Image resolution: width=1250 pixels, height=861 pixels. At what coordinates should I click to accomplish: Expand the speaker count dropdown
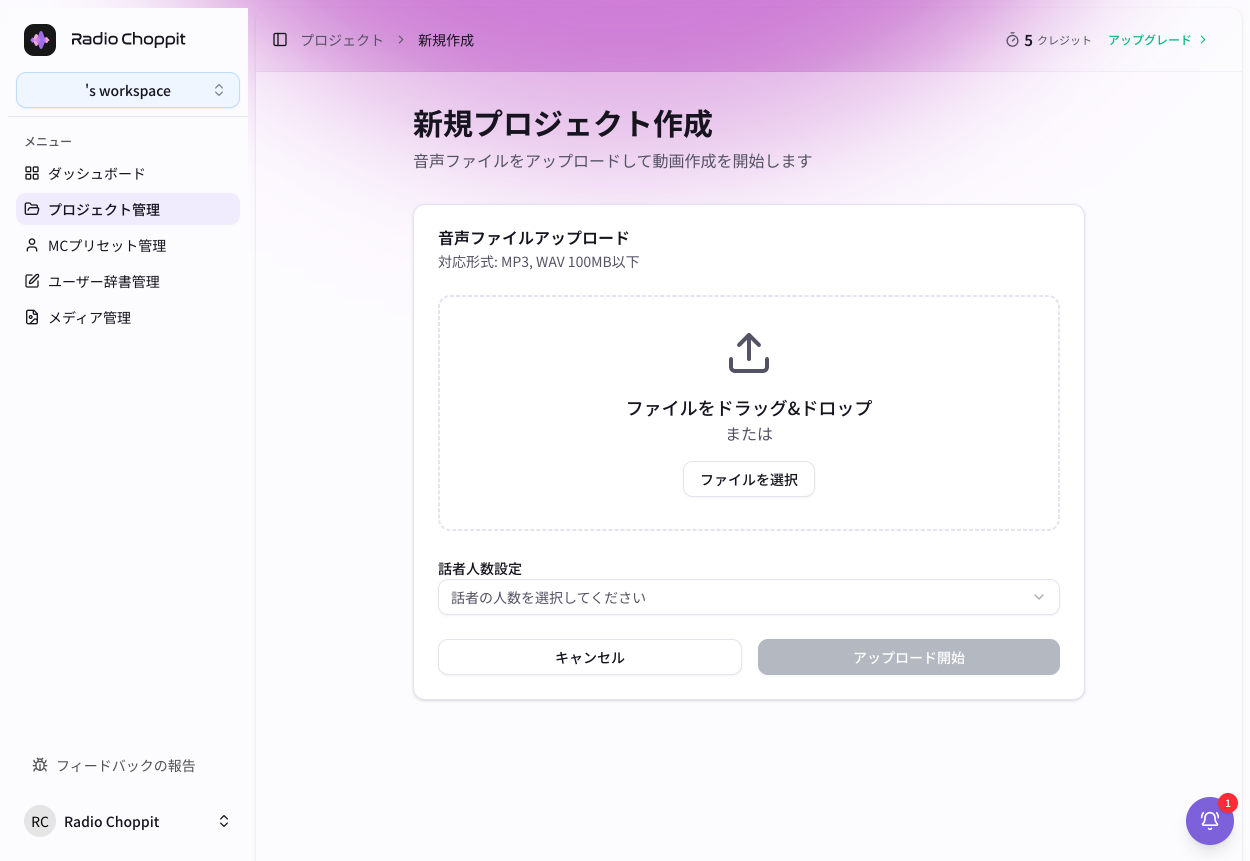pyautogui.click(x=749, y=597)
